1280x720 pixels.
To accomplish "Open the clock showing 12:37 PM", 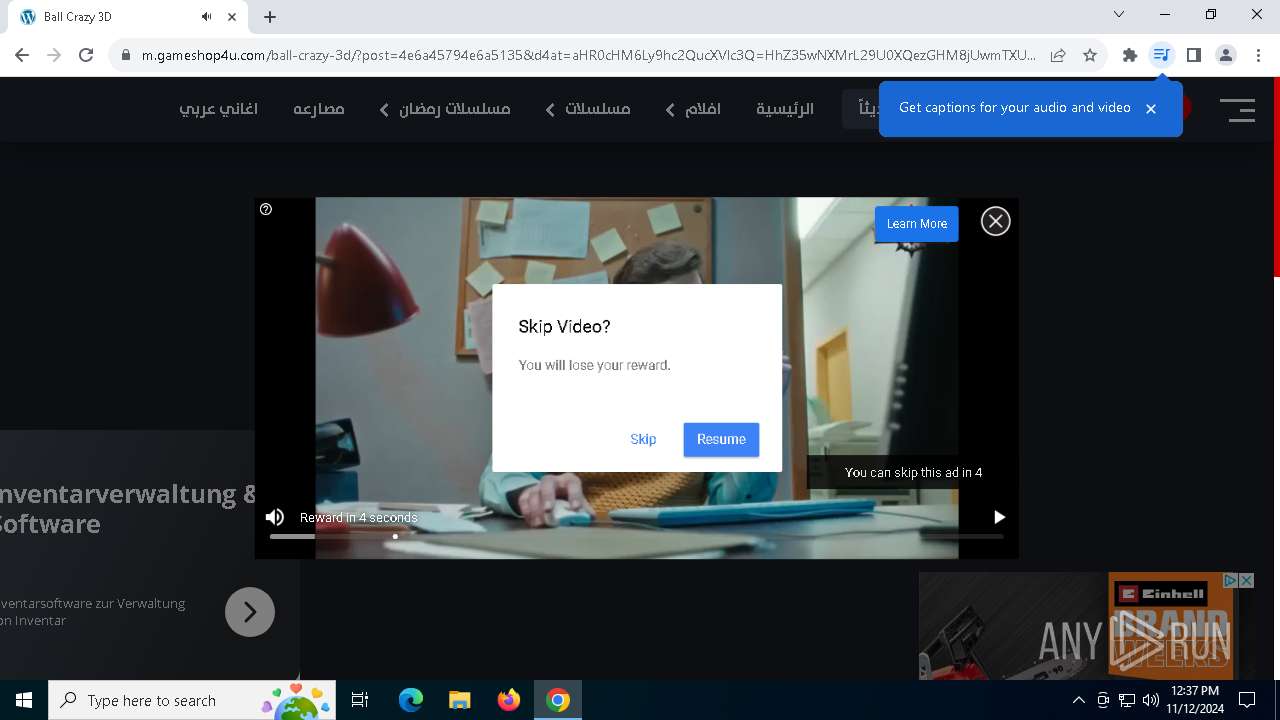I will [x=1195, y=700].
